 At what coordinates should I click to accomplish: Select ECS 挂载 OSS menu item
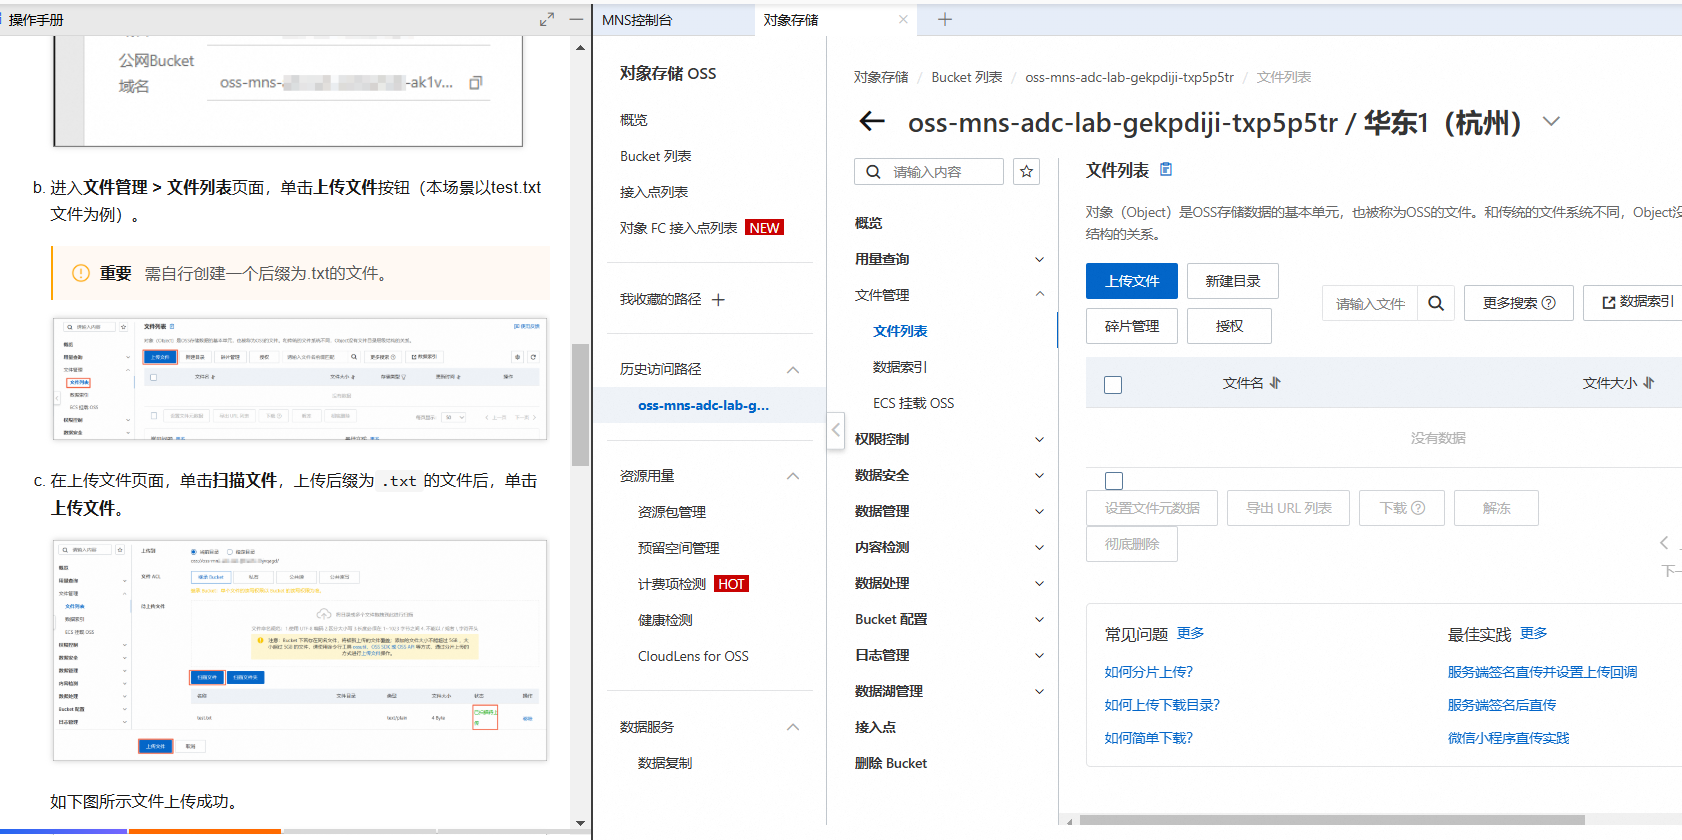[913, 403]
